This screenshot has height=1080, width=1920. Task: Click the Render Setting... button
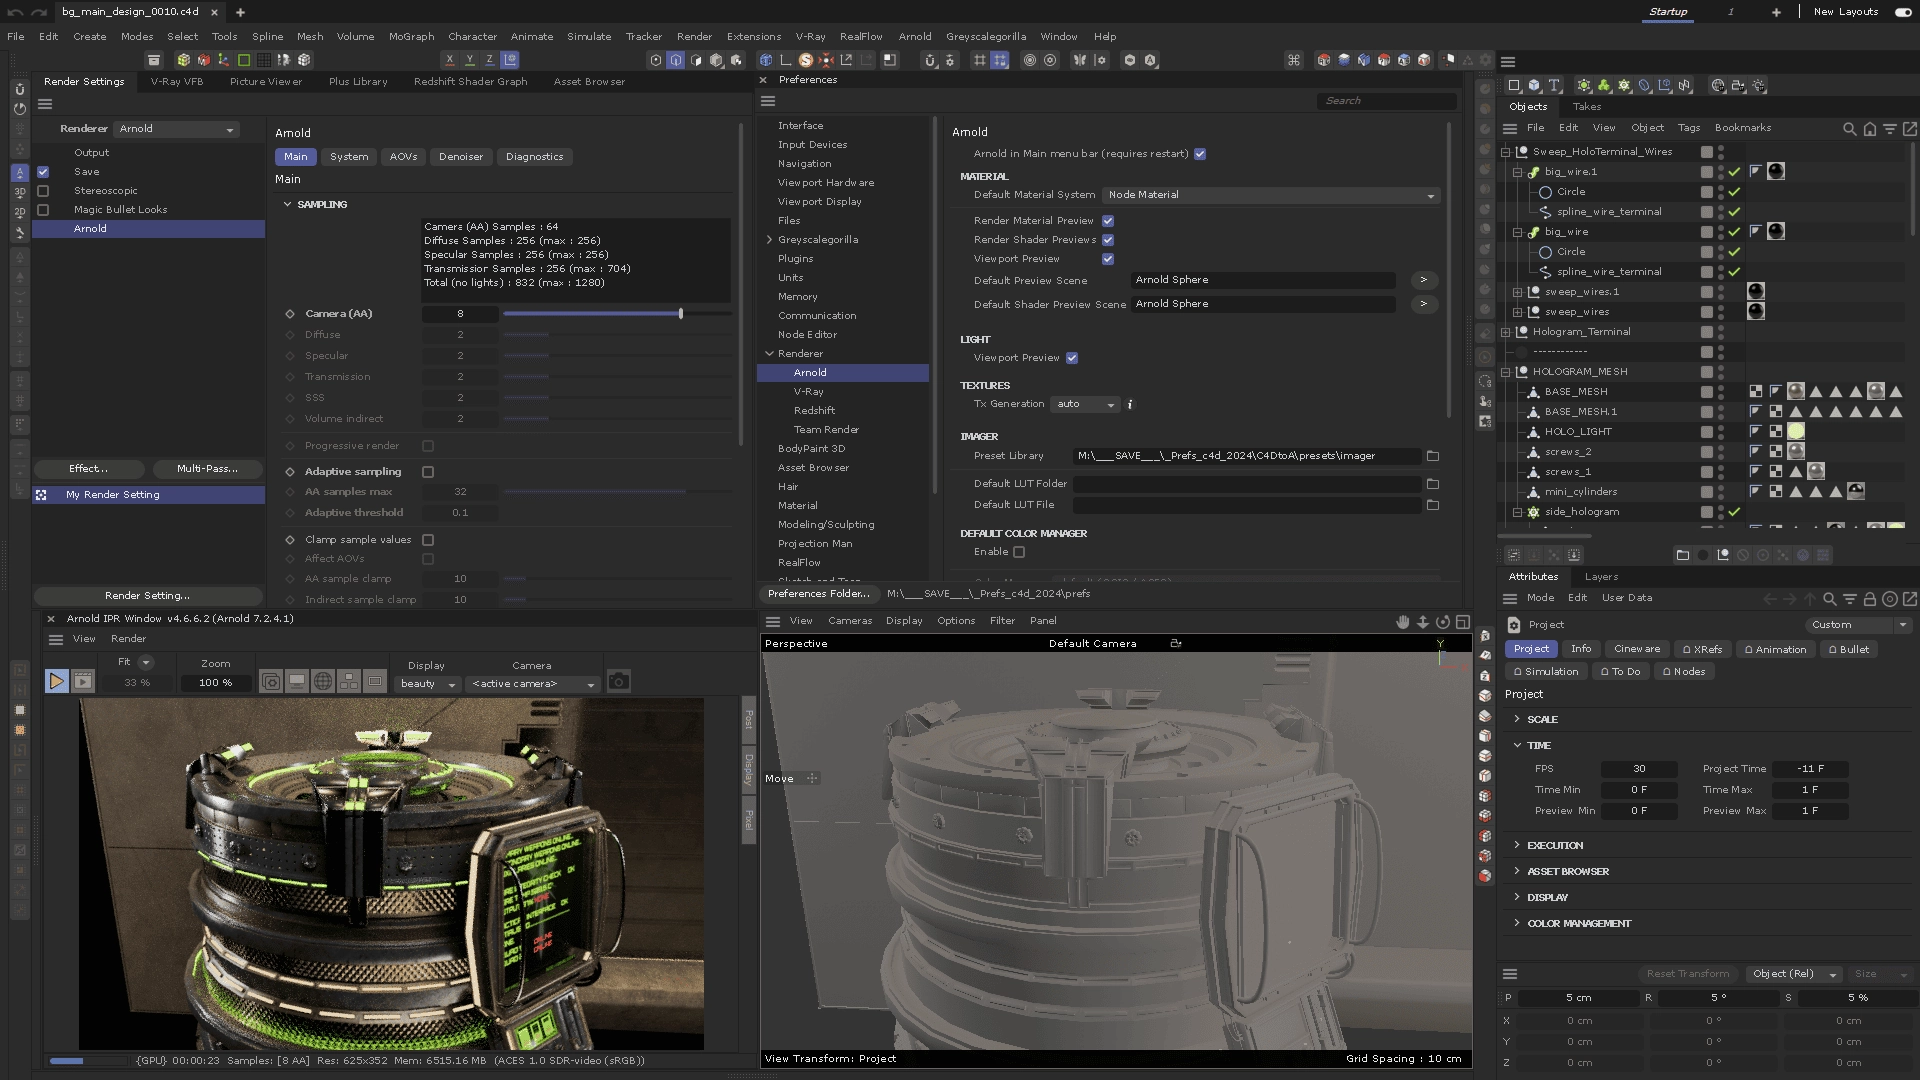click(147, 596)
